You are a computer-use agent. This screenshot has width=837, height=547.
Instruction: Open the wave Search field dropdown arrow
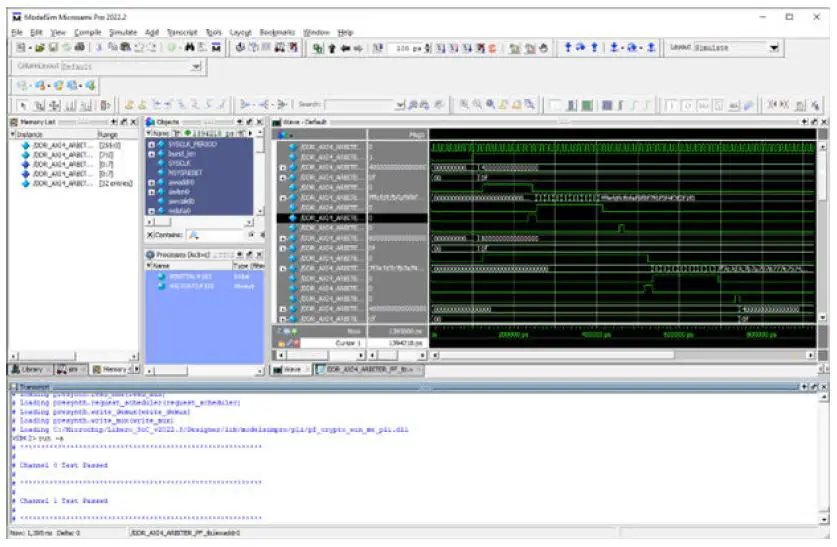pyautogui.click(x=400, y=105)
